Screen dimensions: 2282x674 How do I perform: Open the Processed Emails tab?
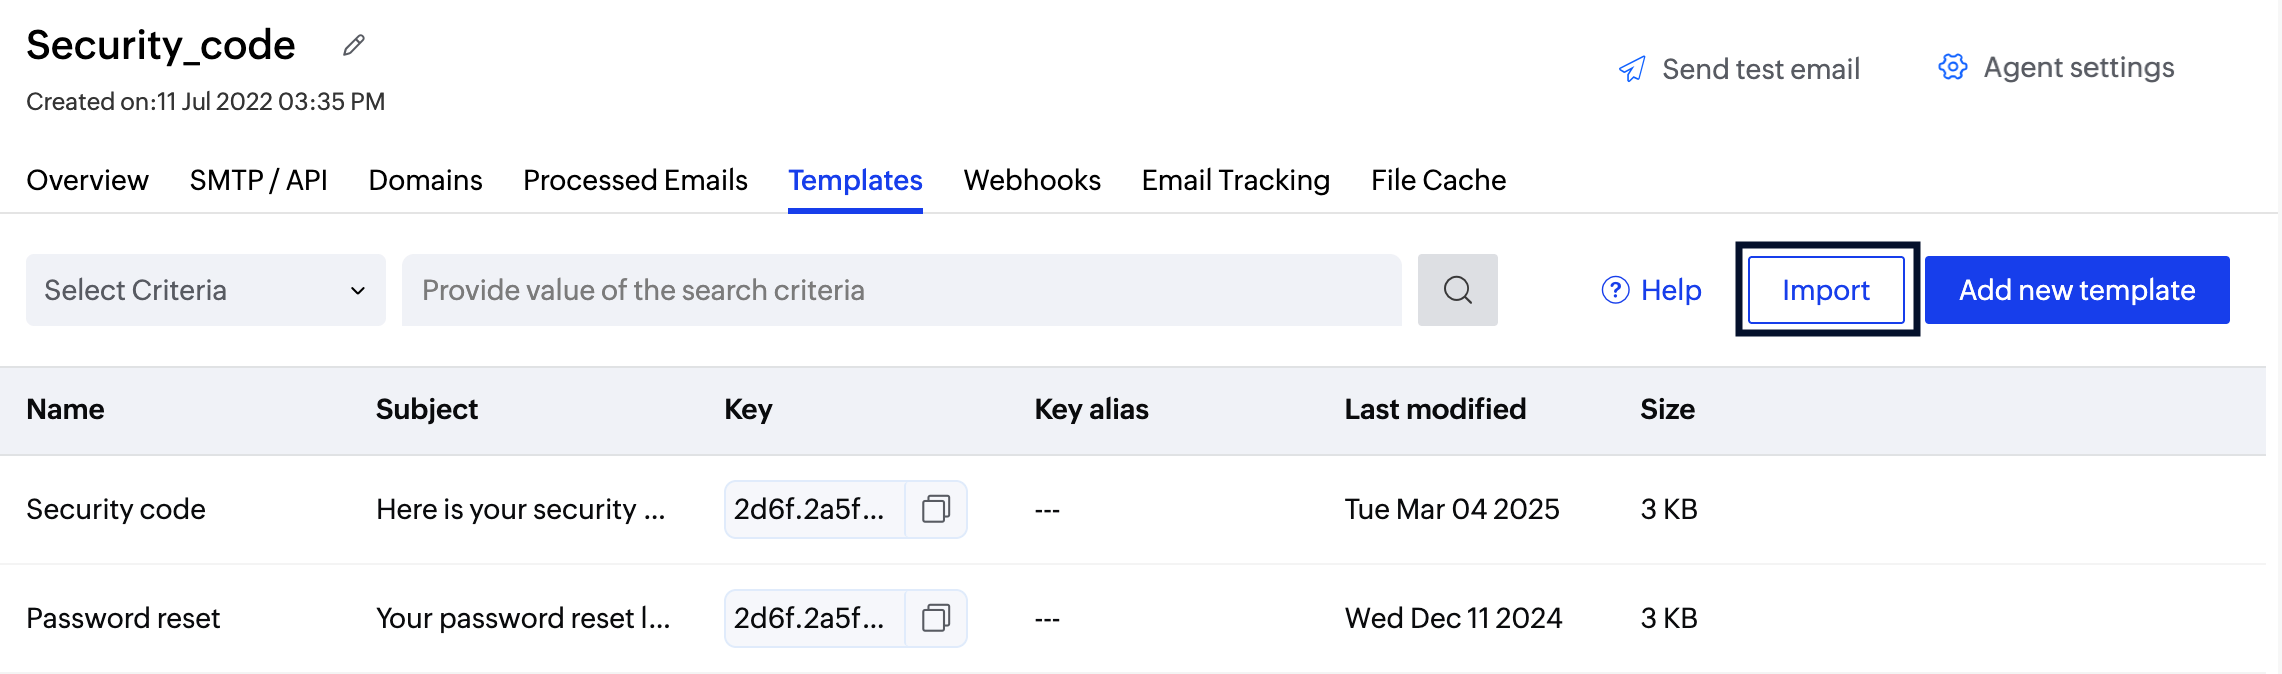pos(634,180)
